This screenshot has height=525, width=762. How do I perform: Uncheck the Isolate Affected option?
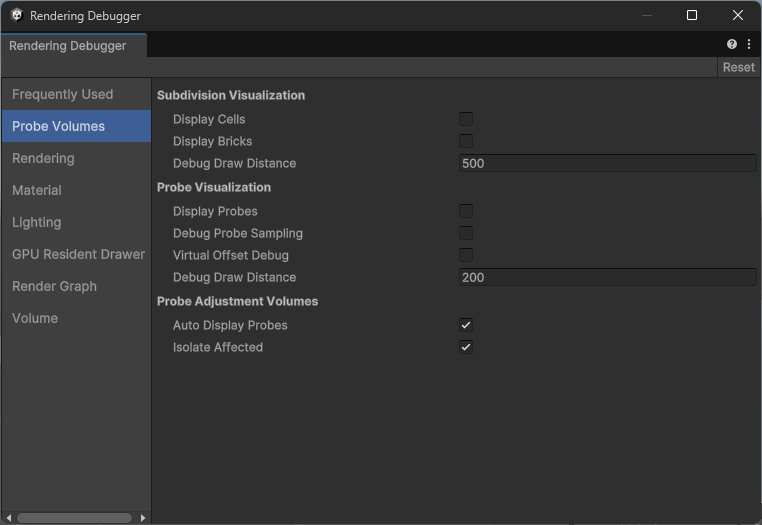tap(466, 347)
